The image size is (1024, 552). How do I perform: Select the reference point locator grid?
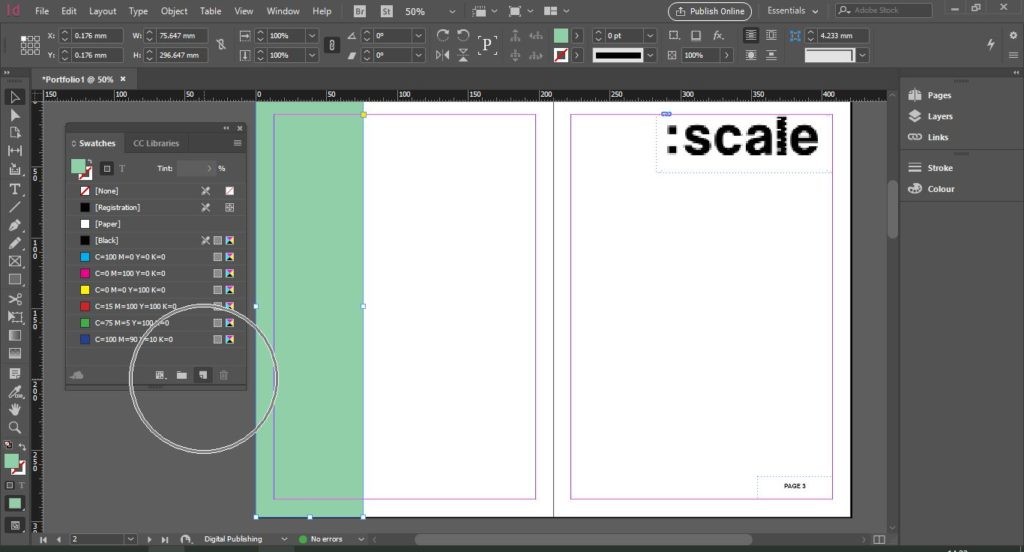click(30, 45)
